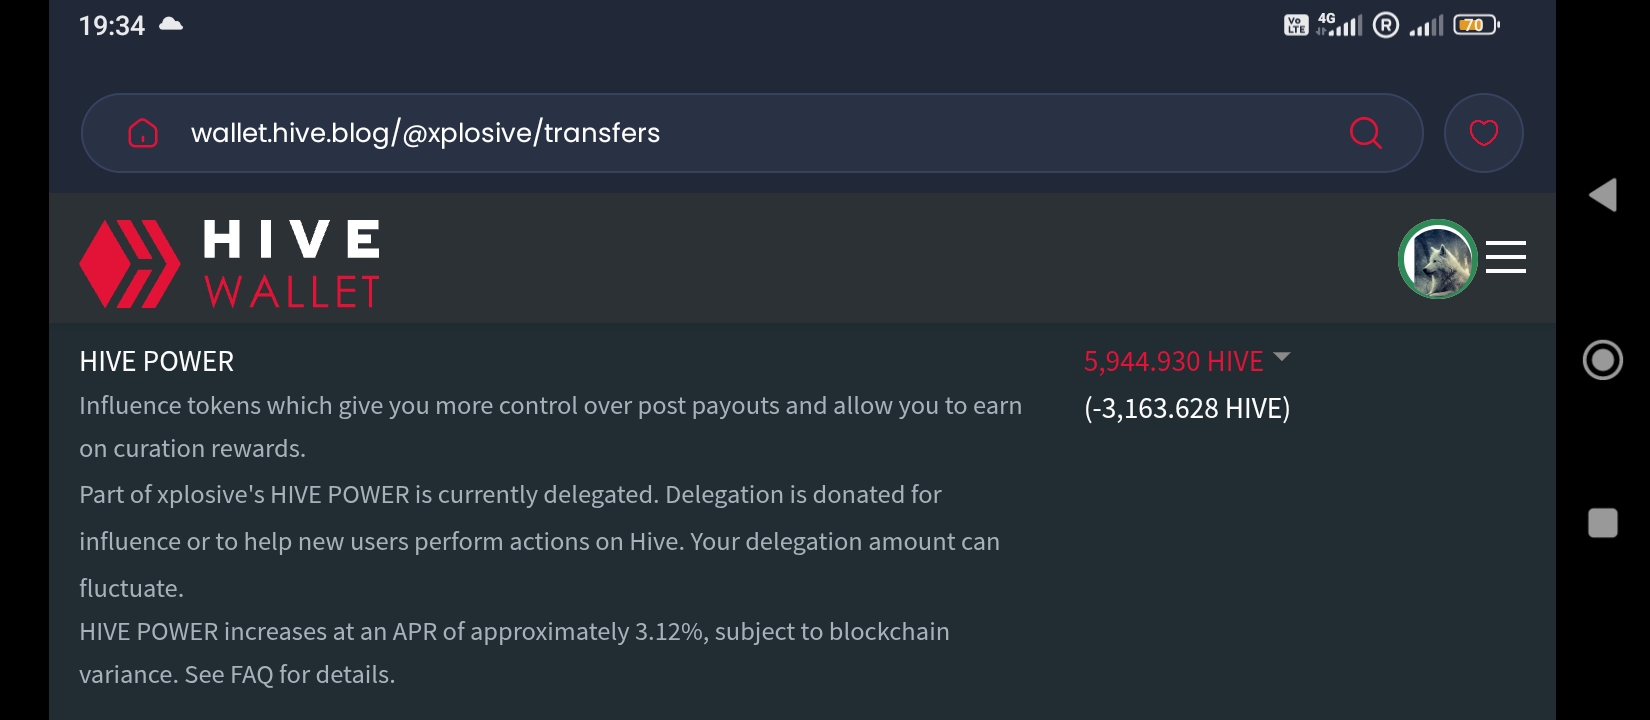This screenshot has width=1650, height=720.
Task: Tap the 4G signal strength icon
Action: (1339, 25)
